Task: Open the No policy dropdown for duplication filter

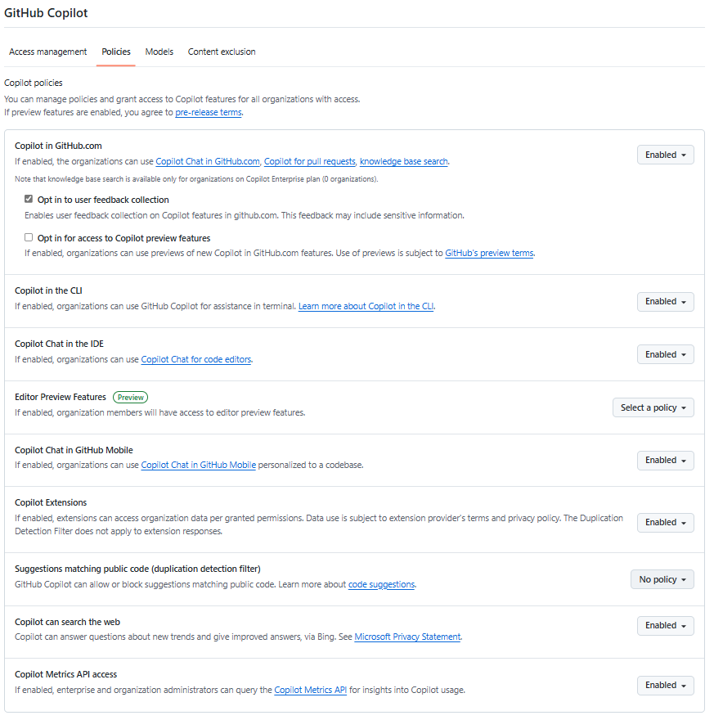Action: (662, 579)
